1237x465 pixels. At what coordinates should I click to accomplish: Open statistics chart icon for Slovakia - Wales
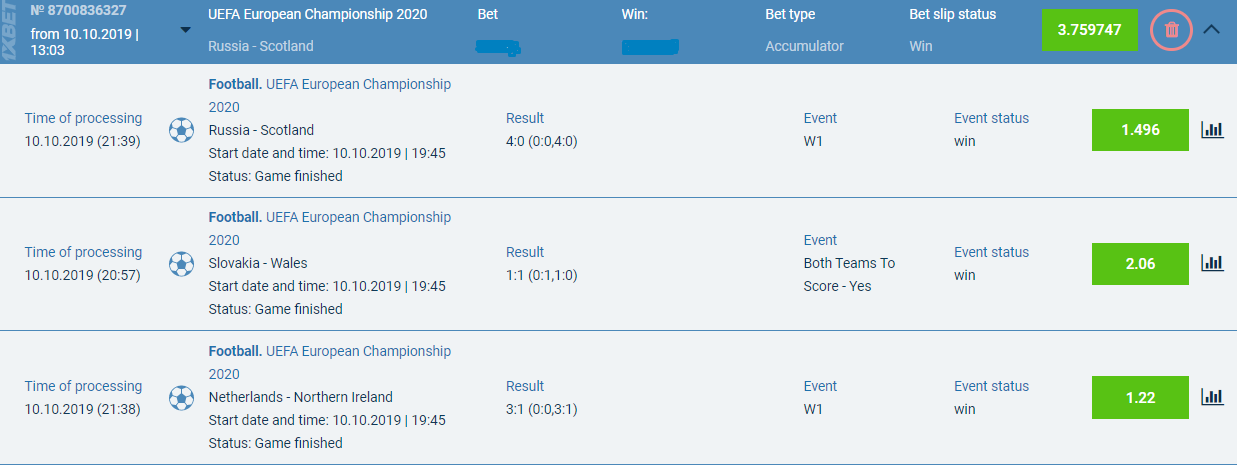click(1212, 263)
